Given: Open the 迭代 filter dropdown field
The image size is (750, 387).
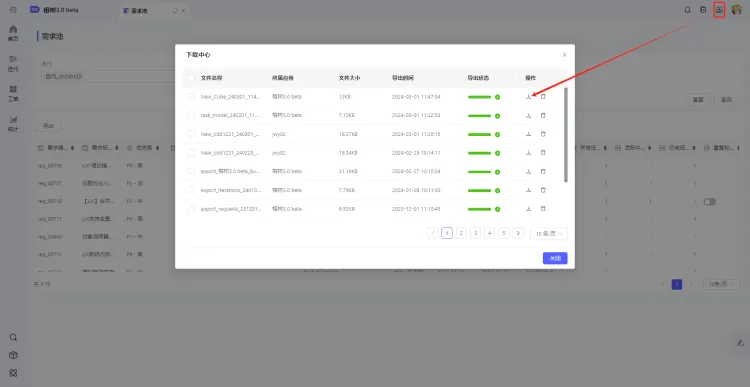Looking at the screenshot, I should click(108, 77).
